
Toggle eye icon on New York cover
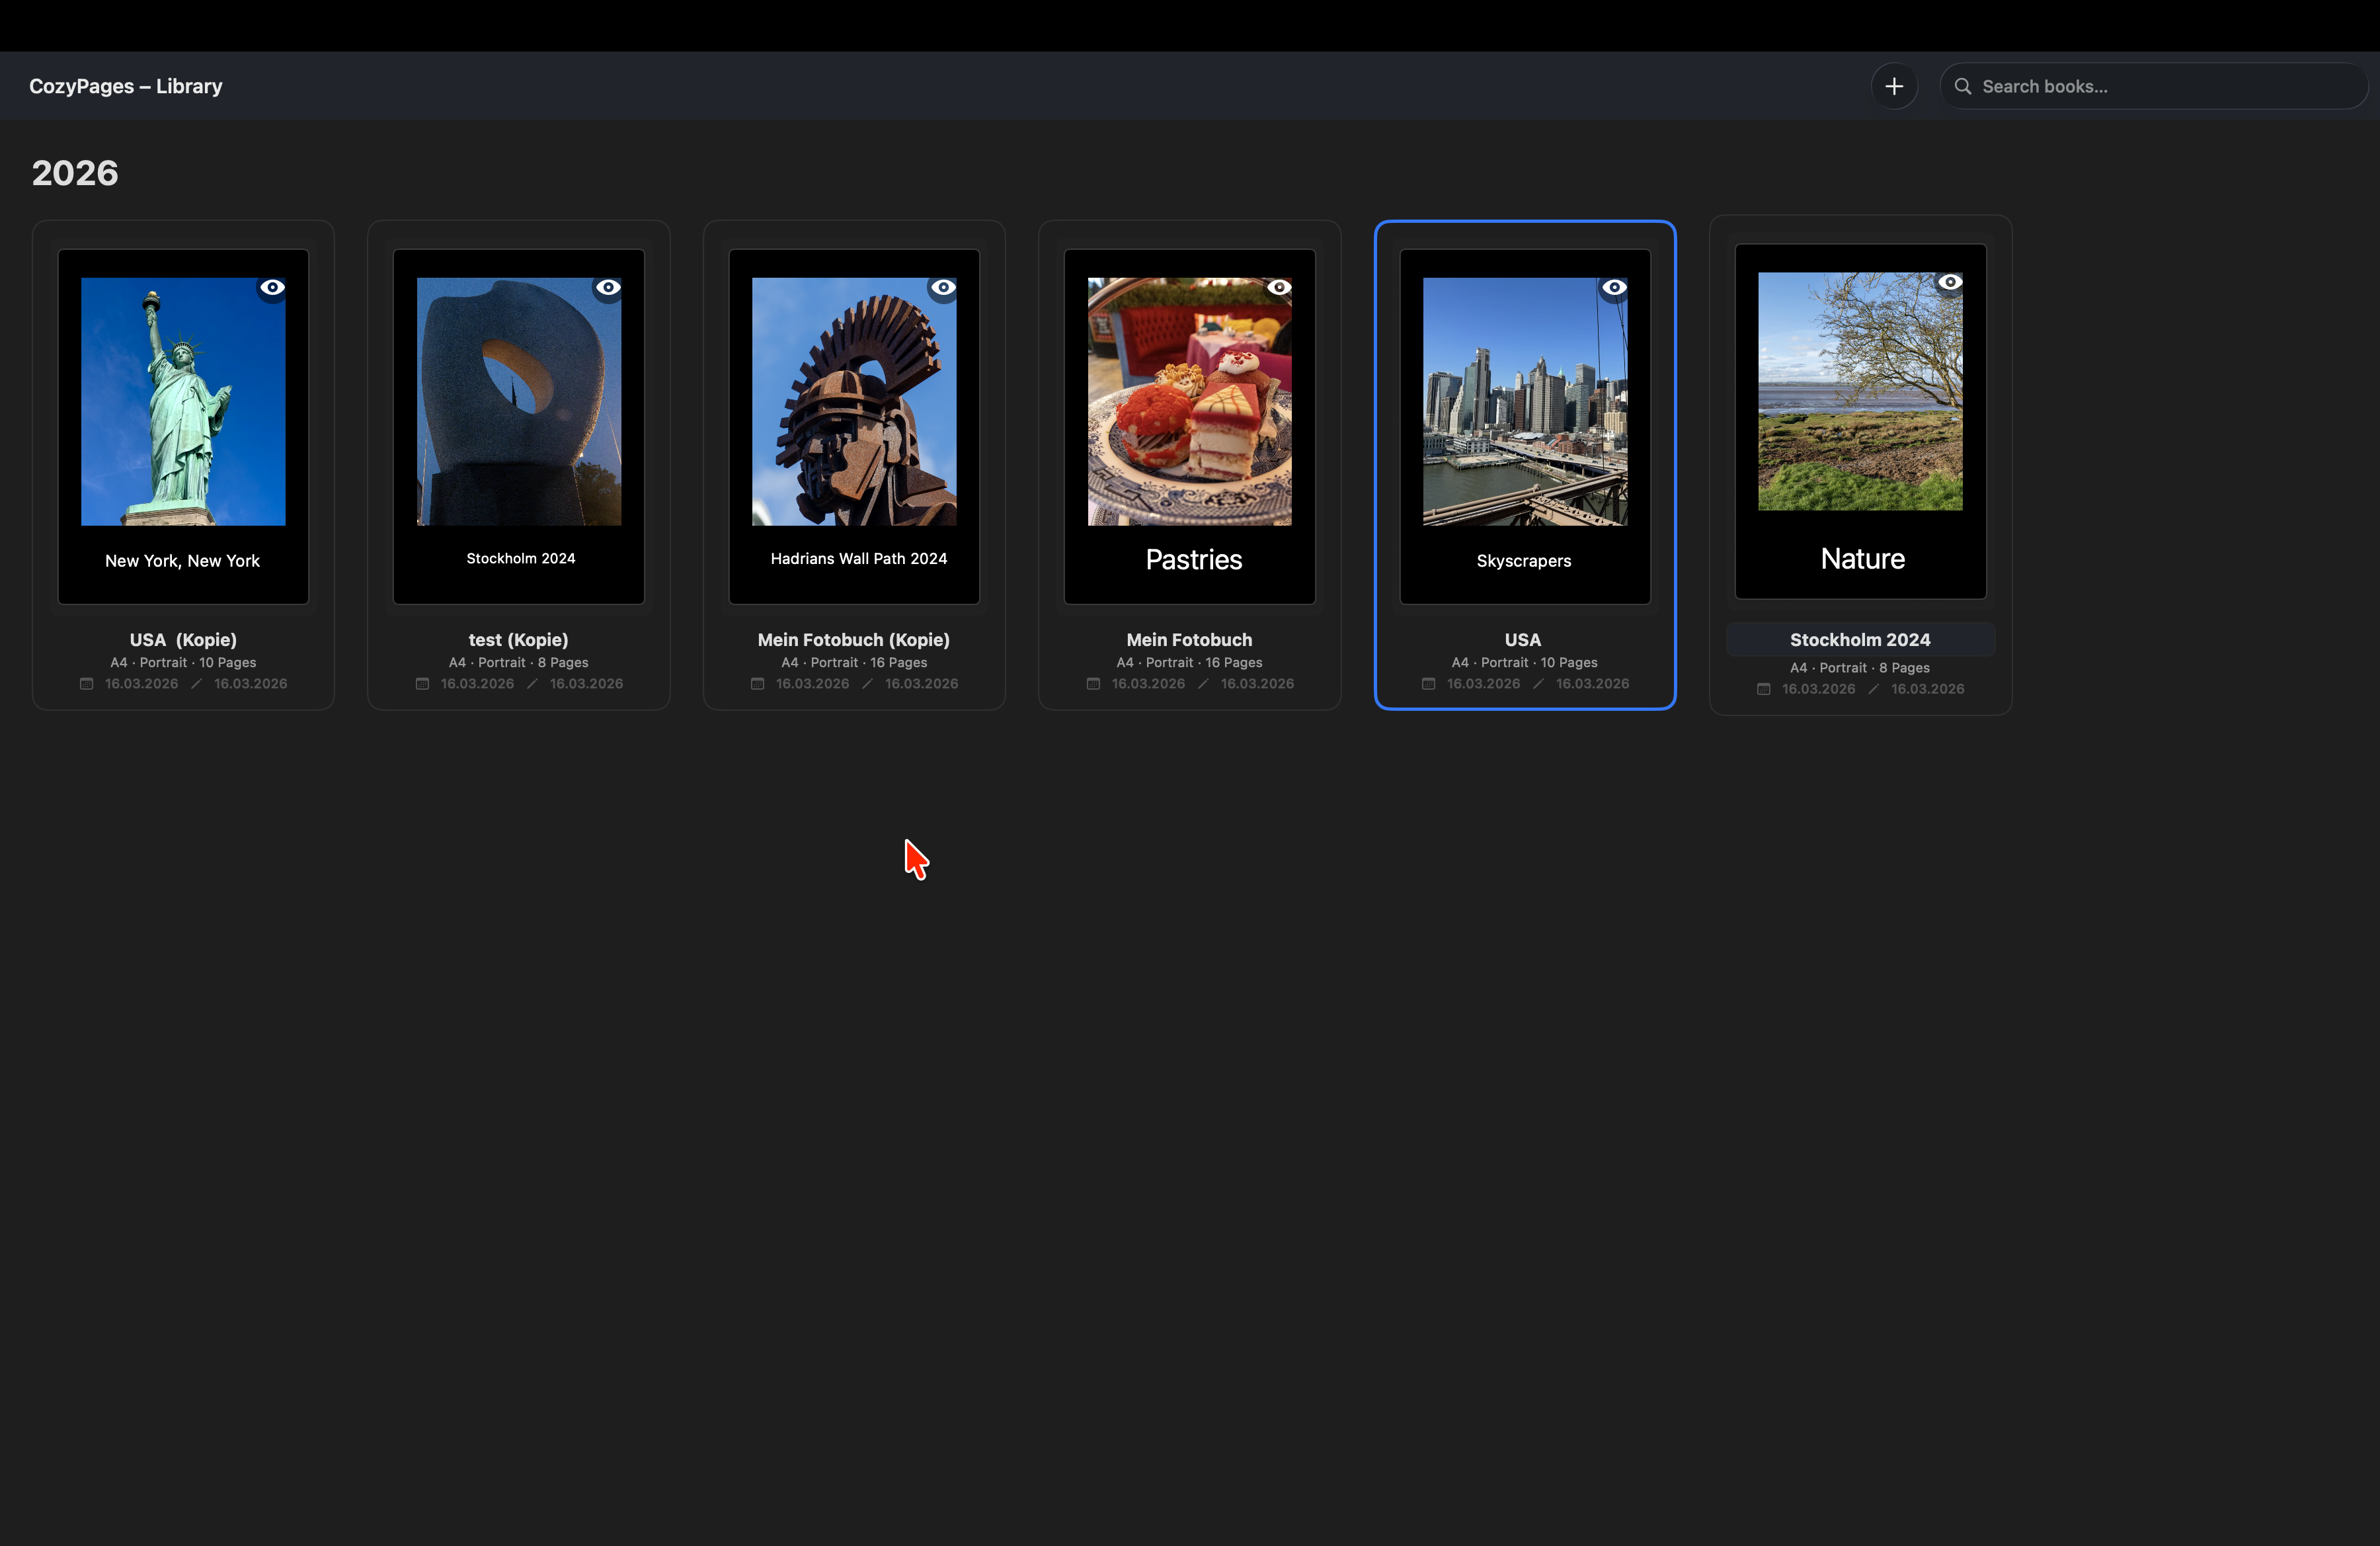[272, 288]
